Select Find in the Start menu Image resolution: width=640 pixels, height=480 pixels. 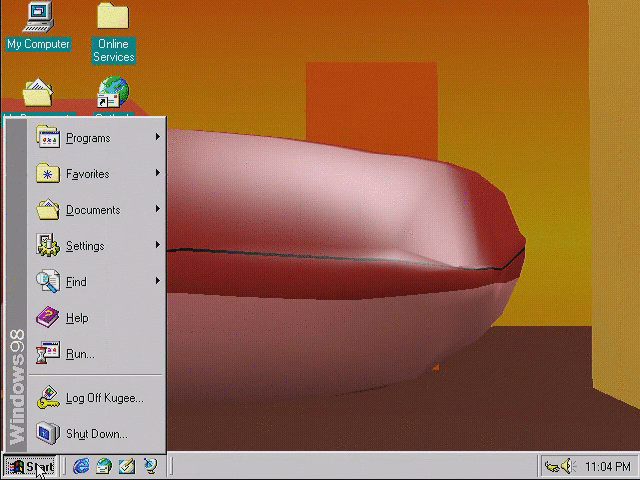click(97, 281)
